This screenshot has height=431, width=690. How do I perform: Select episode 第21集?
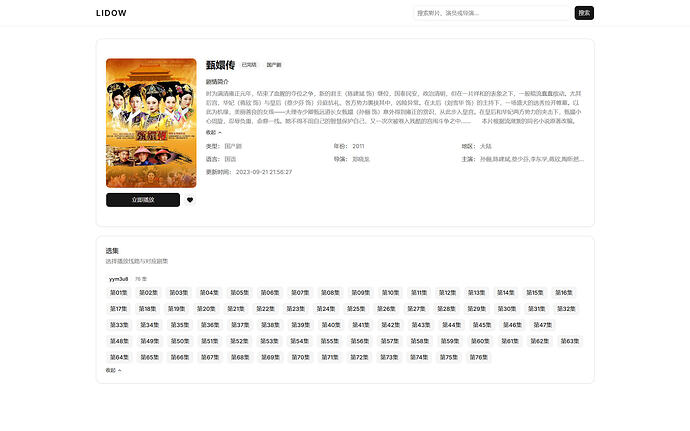point(235,309)
